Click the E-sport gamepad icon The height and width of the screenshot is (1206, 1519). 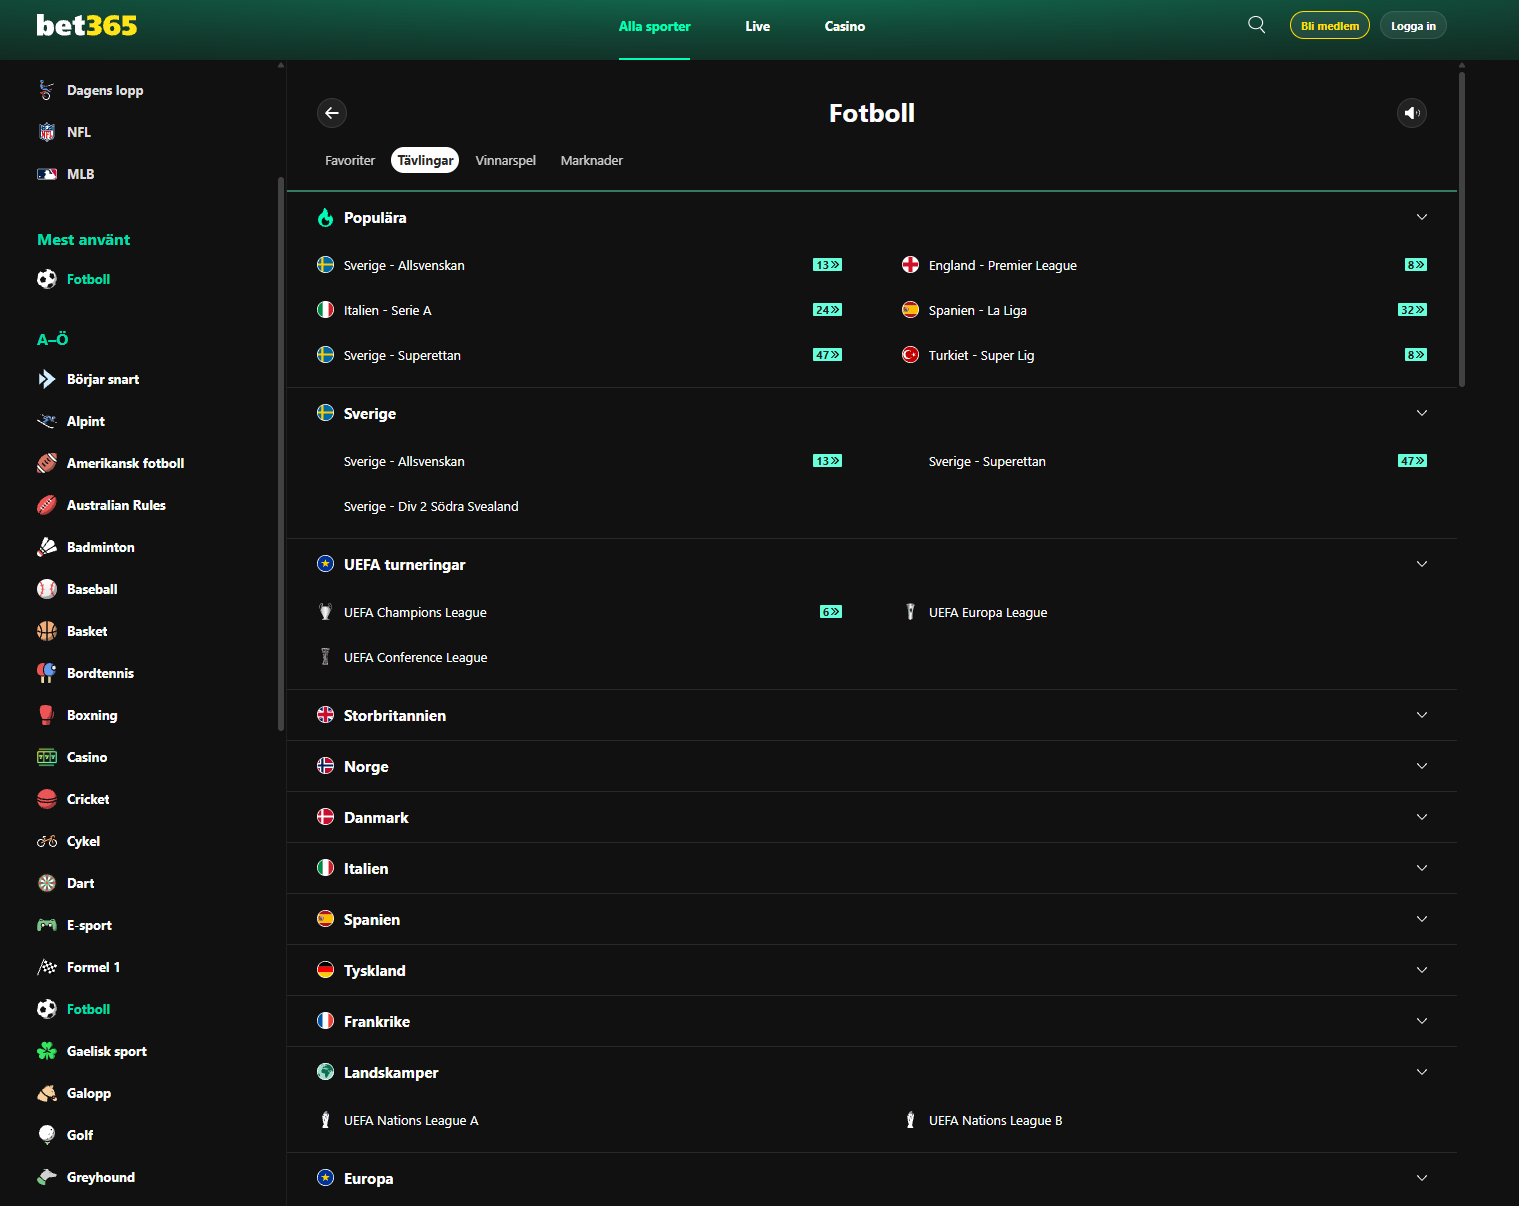point(47,925)
